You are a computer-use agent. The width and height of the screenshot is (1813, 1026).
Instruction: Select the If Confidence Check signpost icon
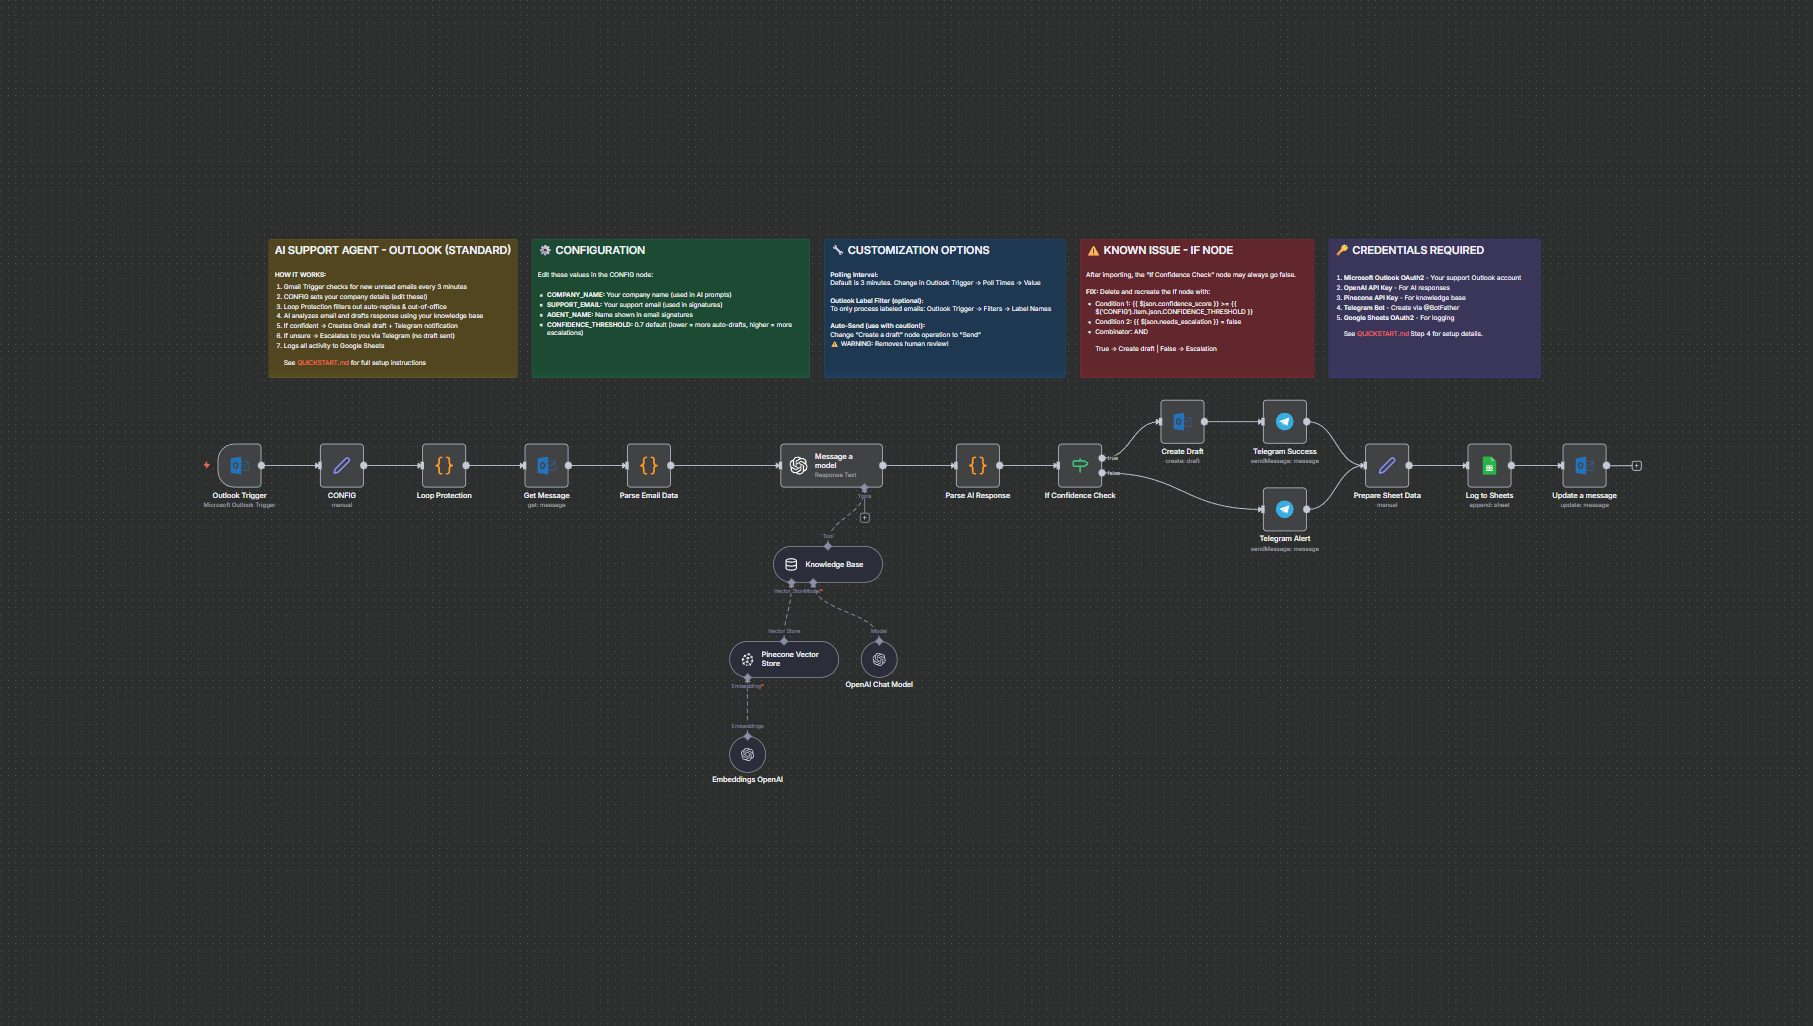coord(1081,465)
